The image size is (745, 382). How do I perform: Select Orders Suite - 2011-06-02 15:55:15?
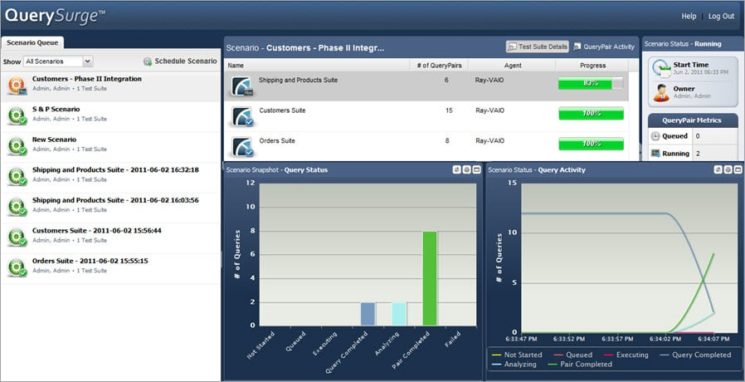coord(90,261)
